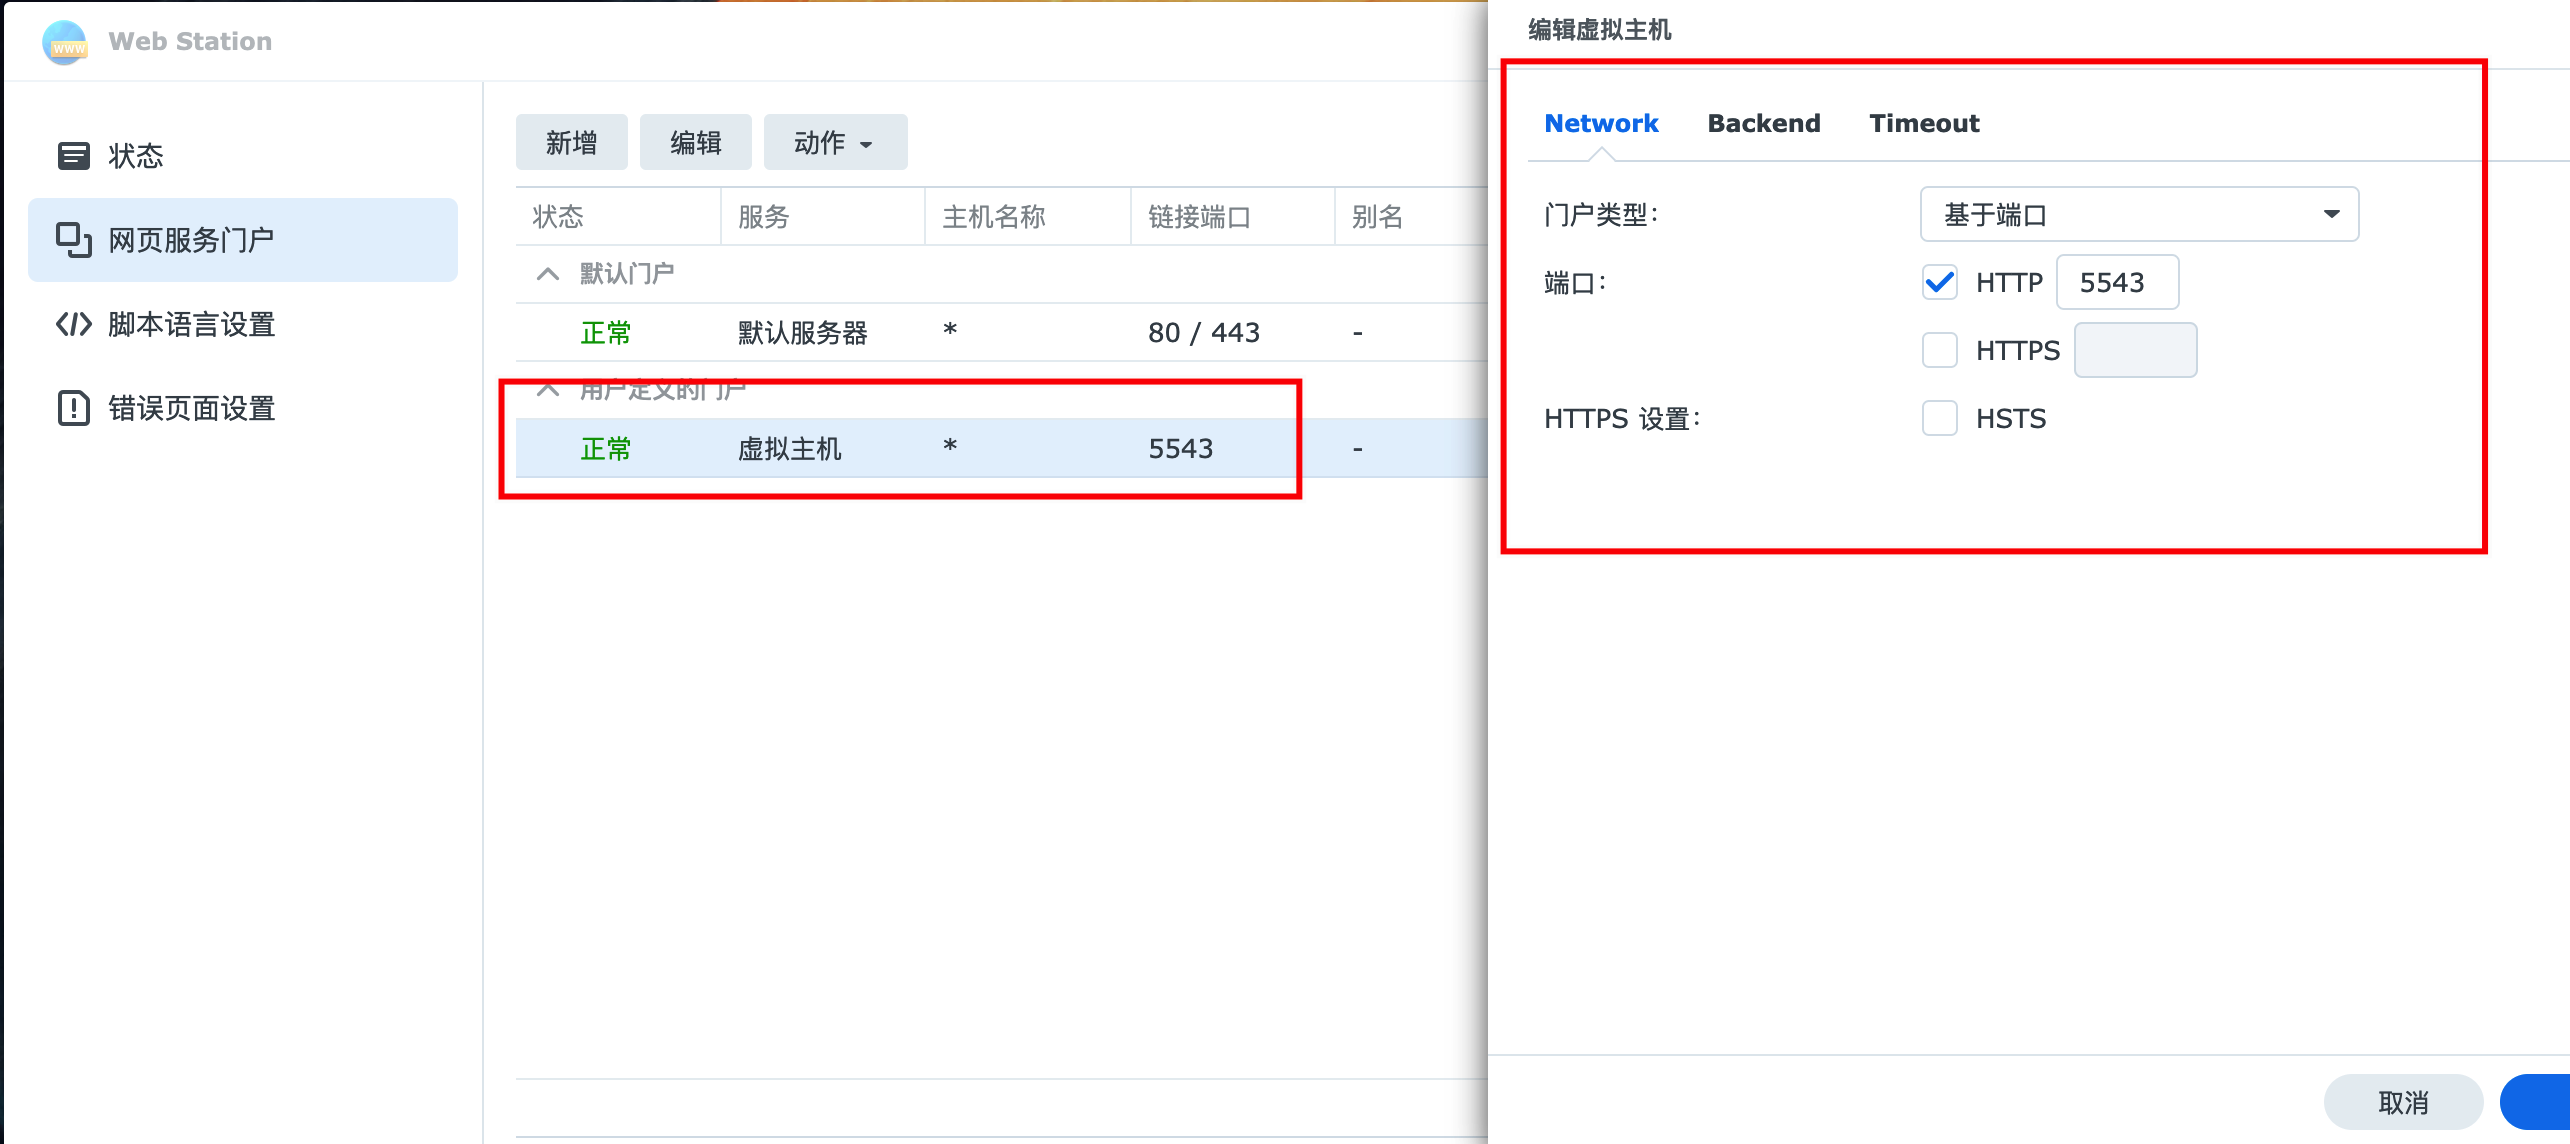Expand the 动作 actions dropdown
Screen dimensions: 2570x1144
tap(834, 143)
